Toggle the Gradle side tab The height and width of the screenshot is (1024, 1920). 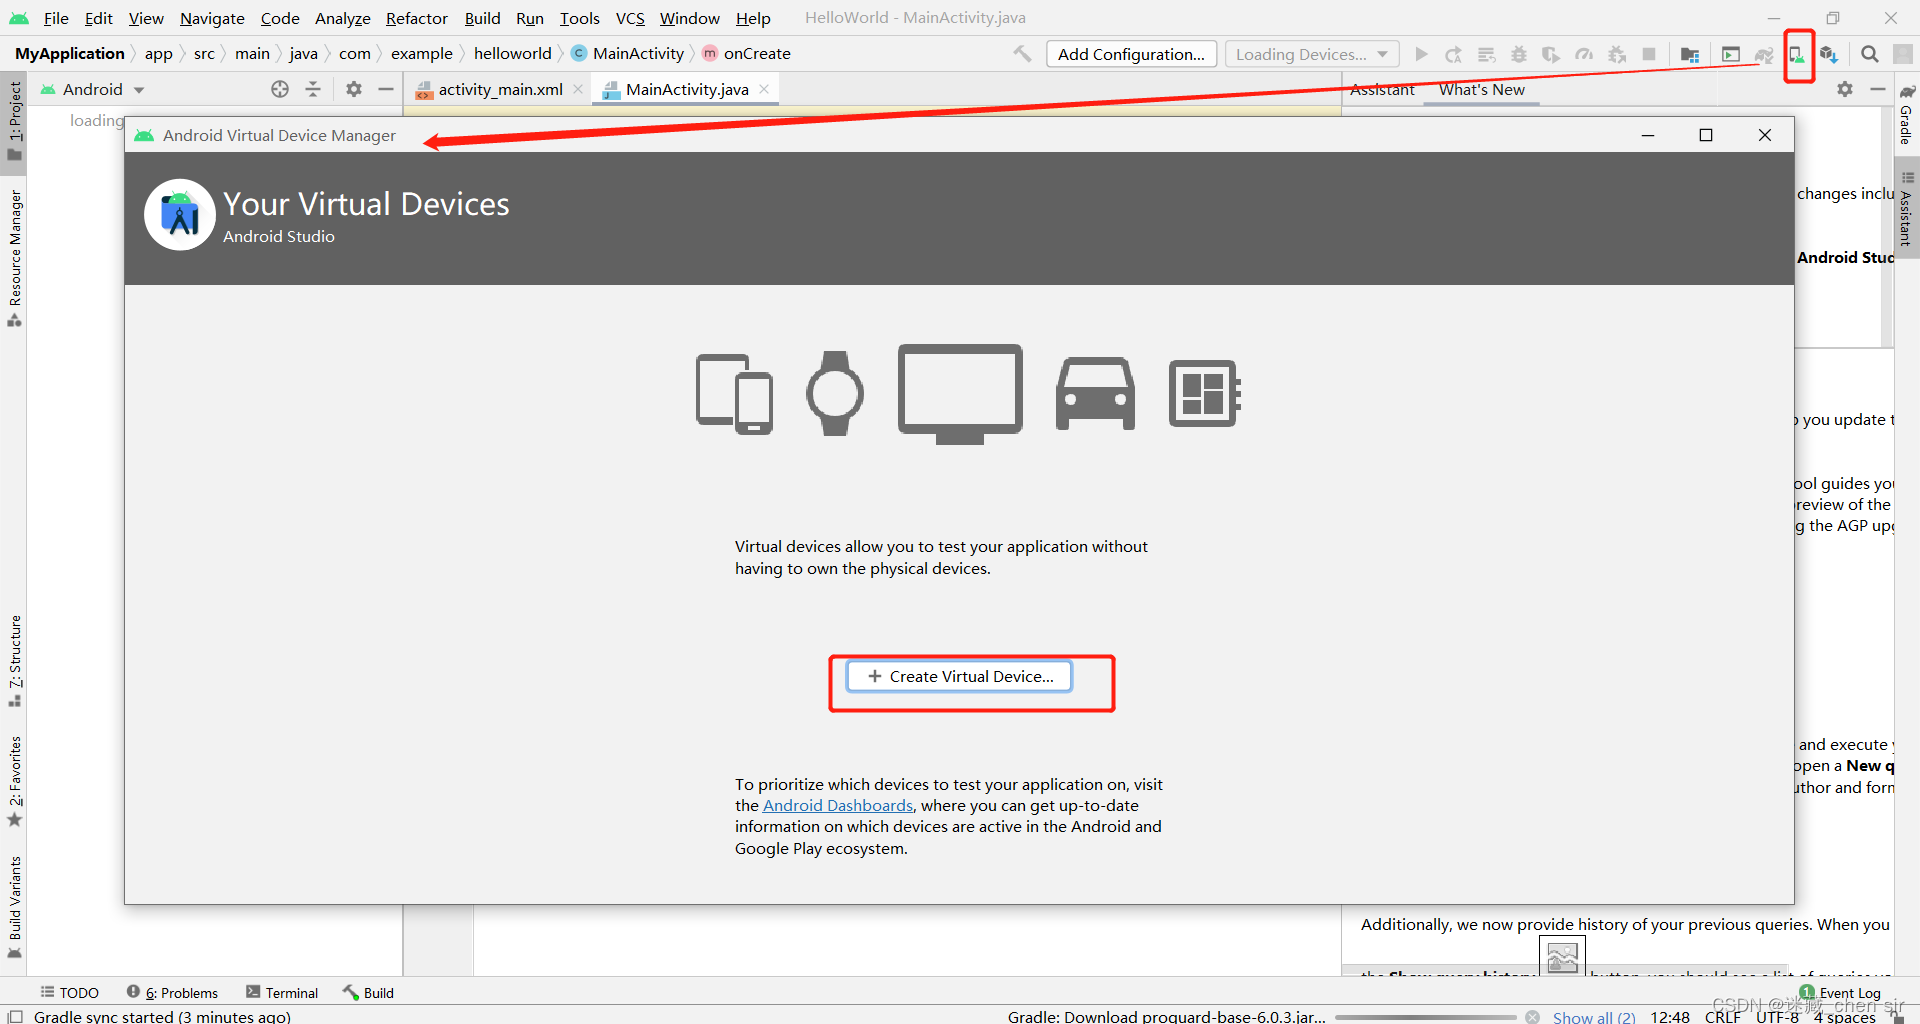(x=1907, y=114)
